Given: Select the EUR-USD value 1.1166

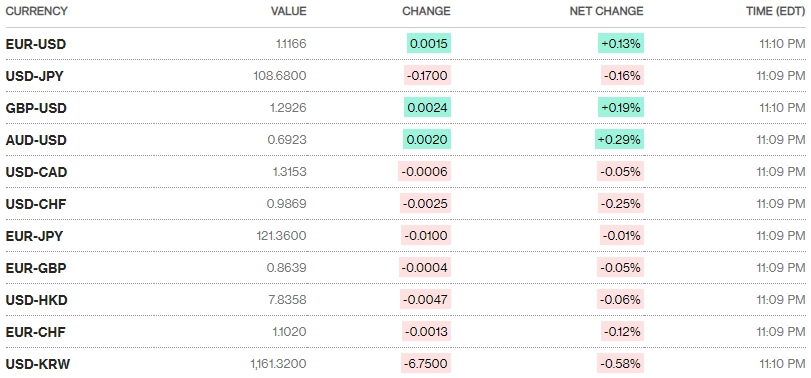Looking at the screenshot, I should 291,44.
